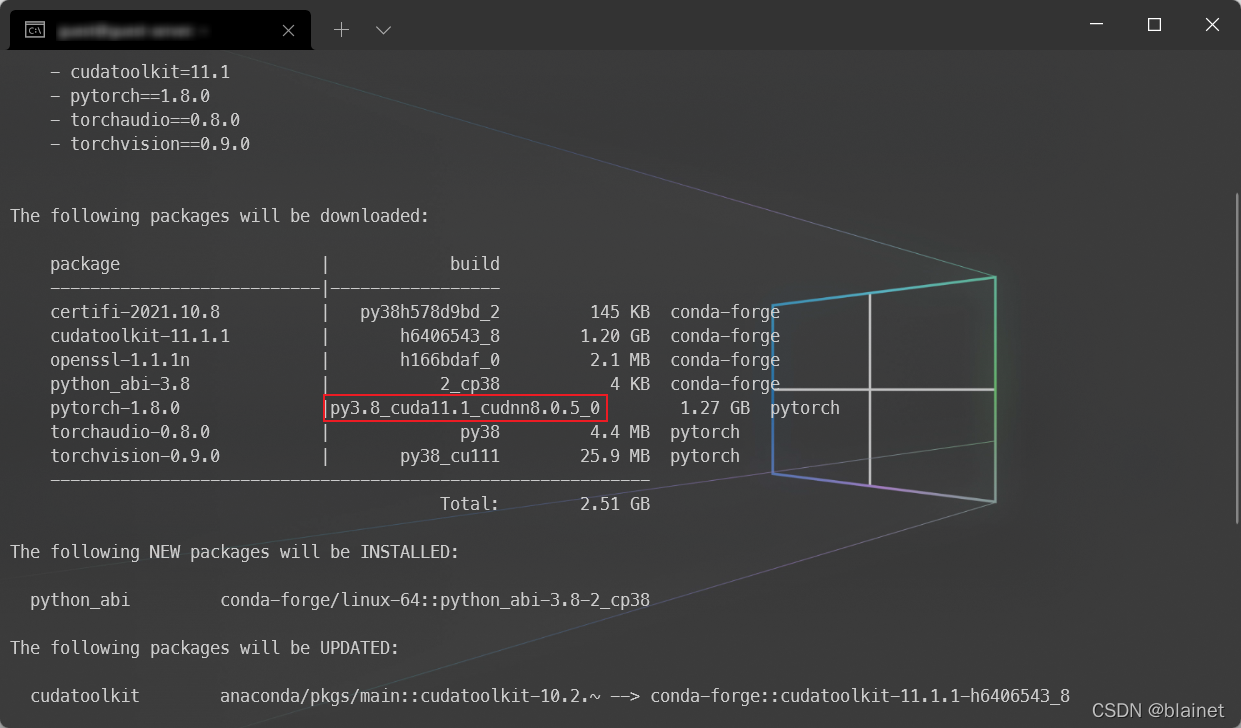Click 'anaconda/pkgs/main::cudatoolkit-10.2.~' text
Image resolution: width=1241 pixels, height=728 pixels.
pos(410,696)
